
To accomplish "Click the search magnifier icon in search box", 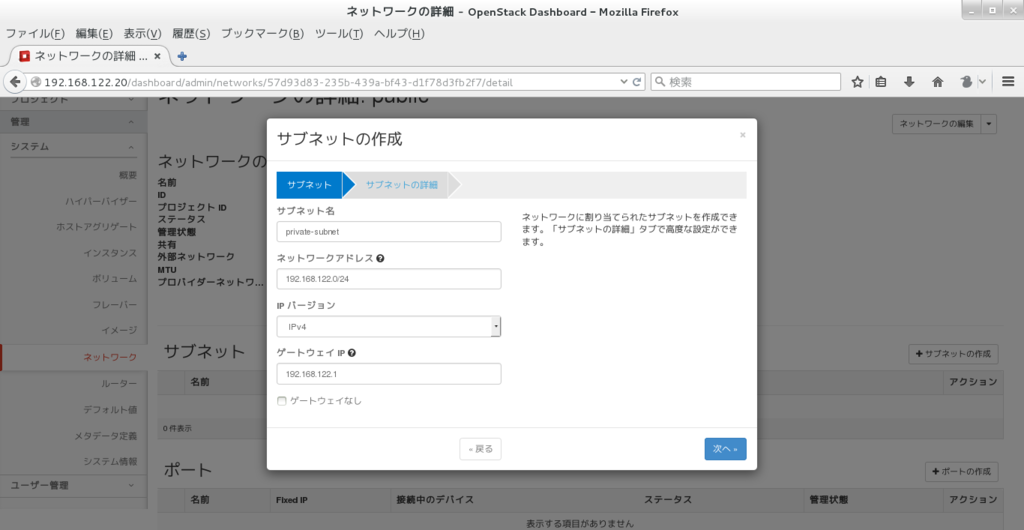I will tap(660, 82).
